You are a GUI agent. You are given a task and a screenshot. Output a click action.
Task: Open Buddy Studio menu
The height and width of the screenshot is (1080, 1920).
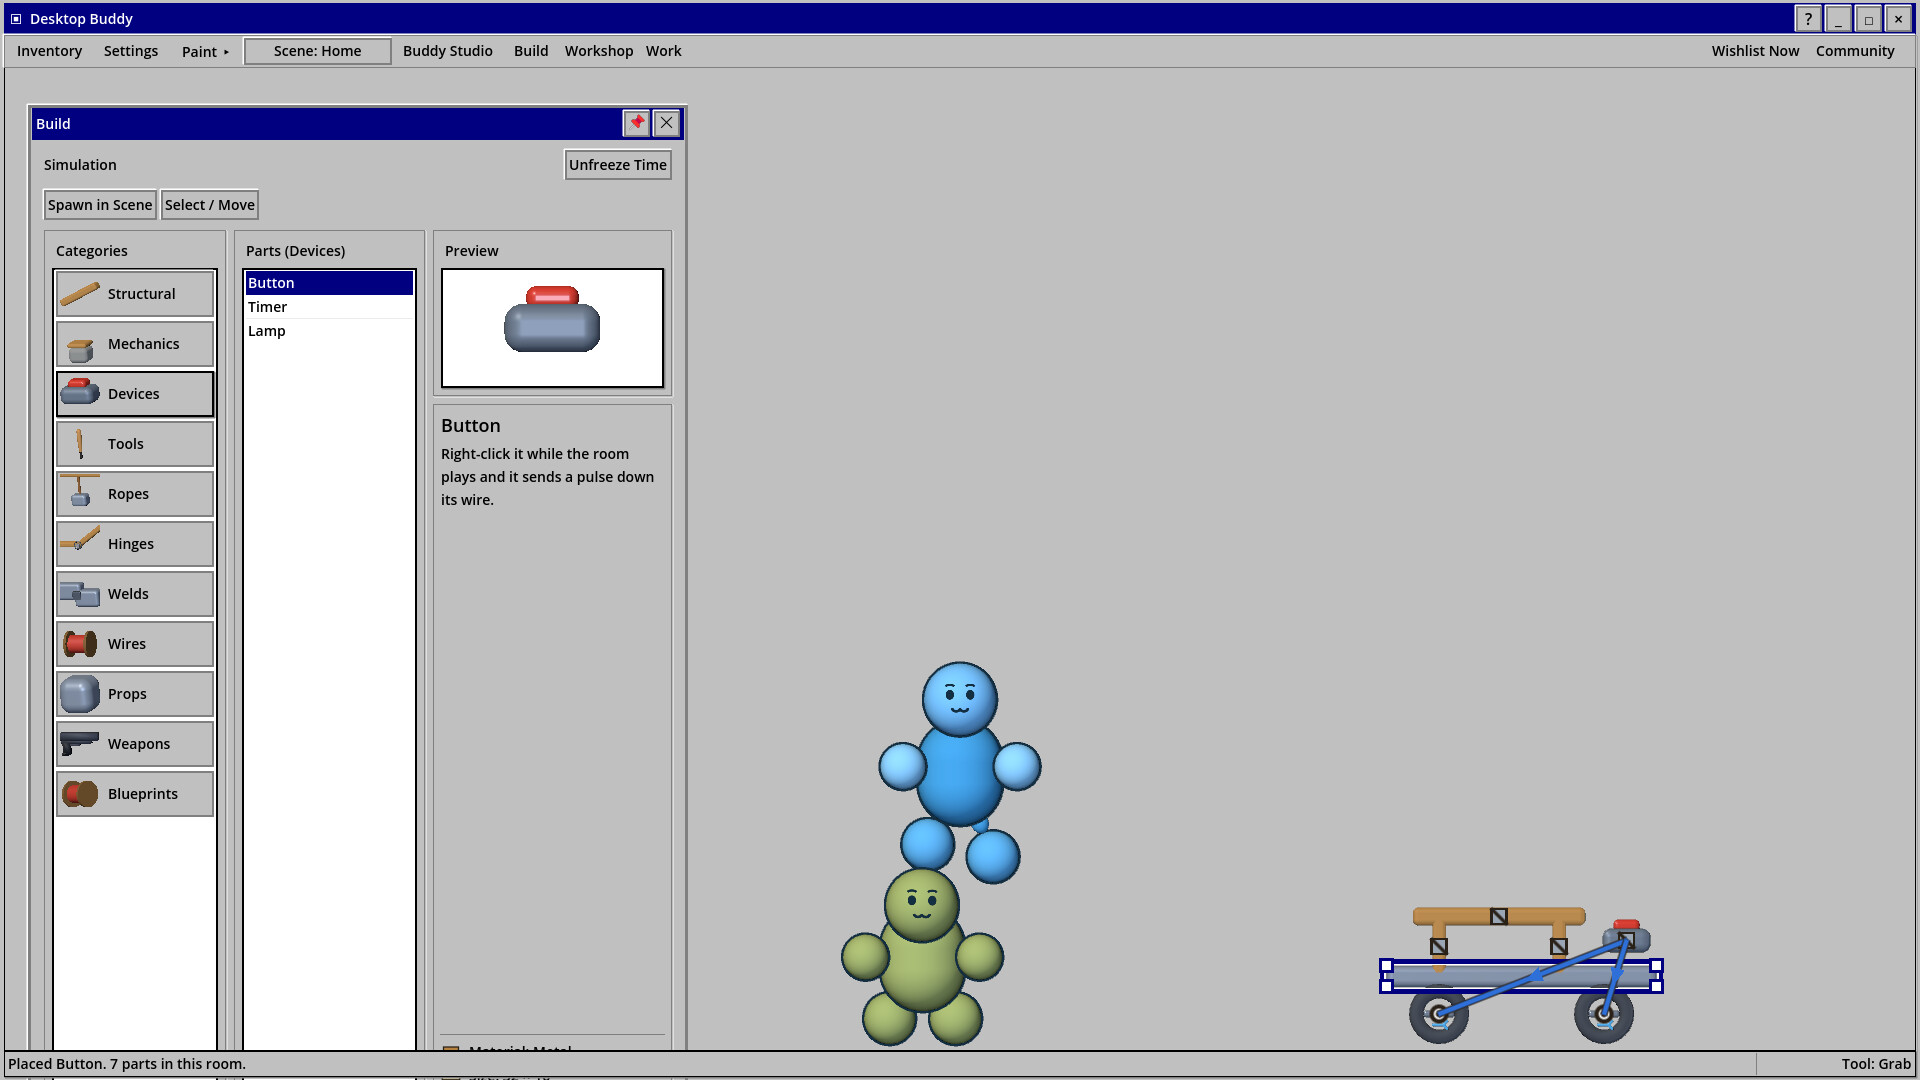click(448, 51)
